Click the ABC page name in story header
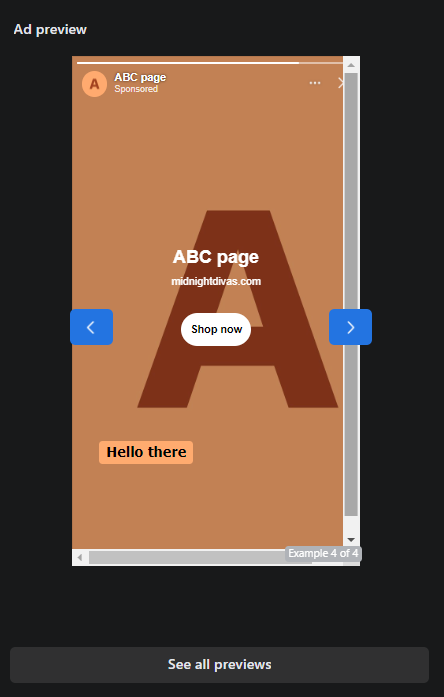 (x=140, y=77)
